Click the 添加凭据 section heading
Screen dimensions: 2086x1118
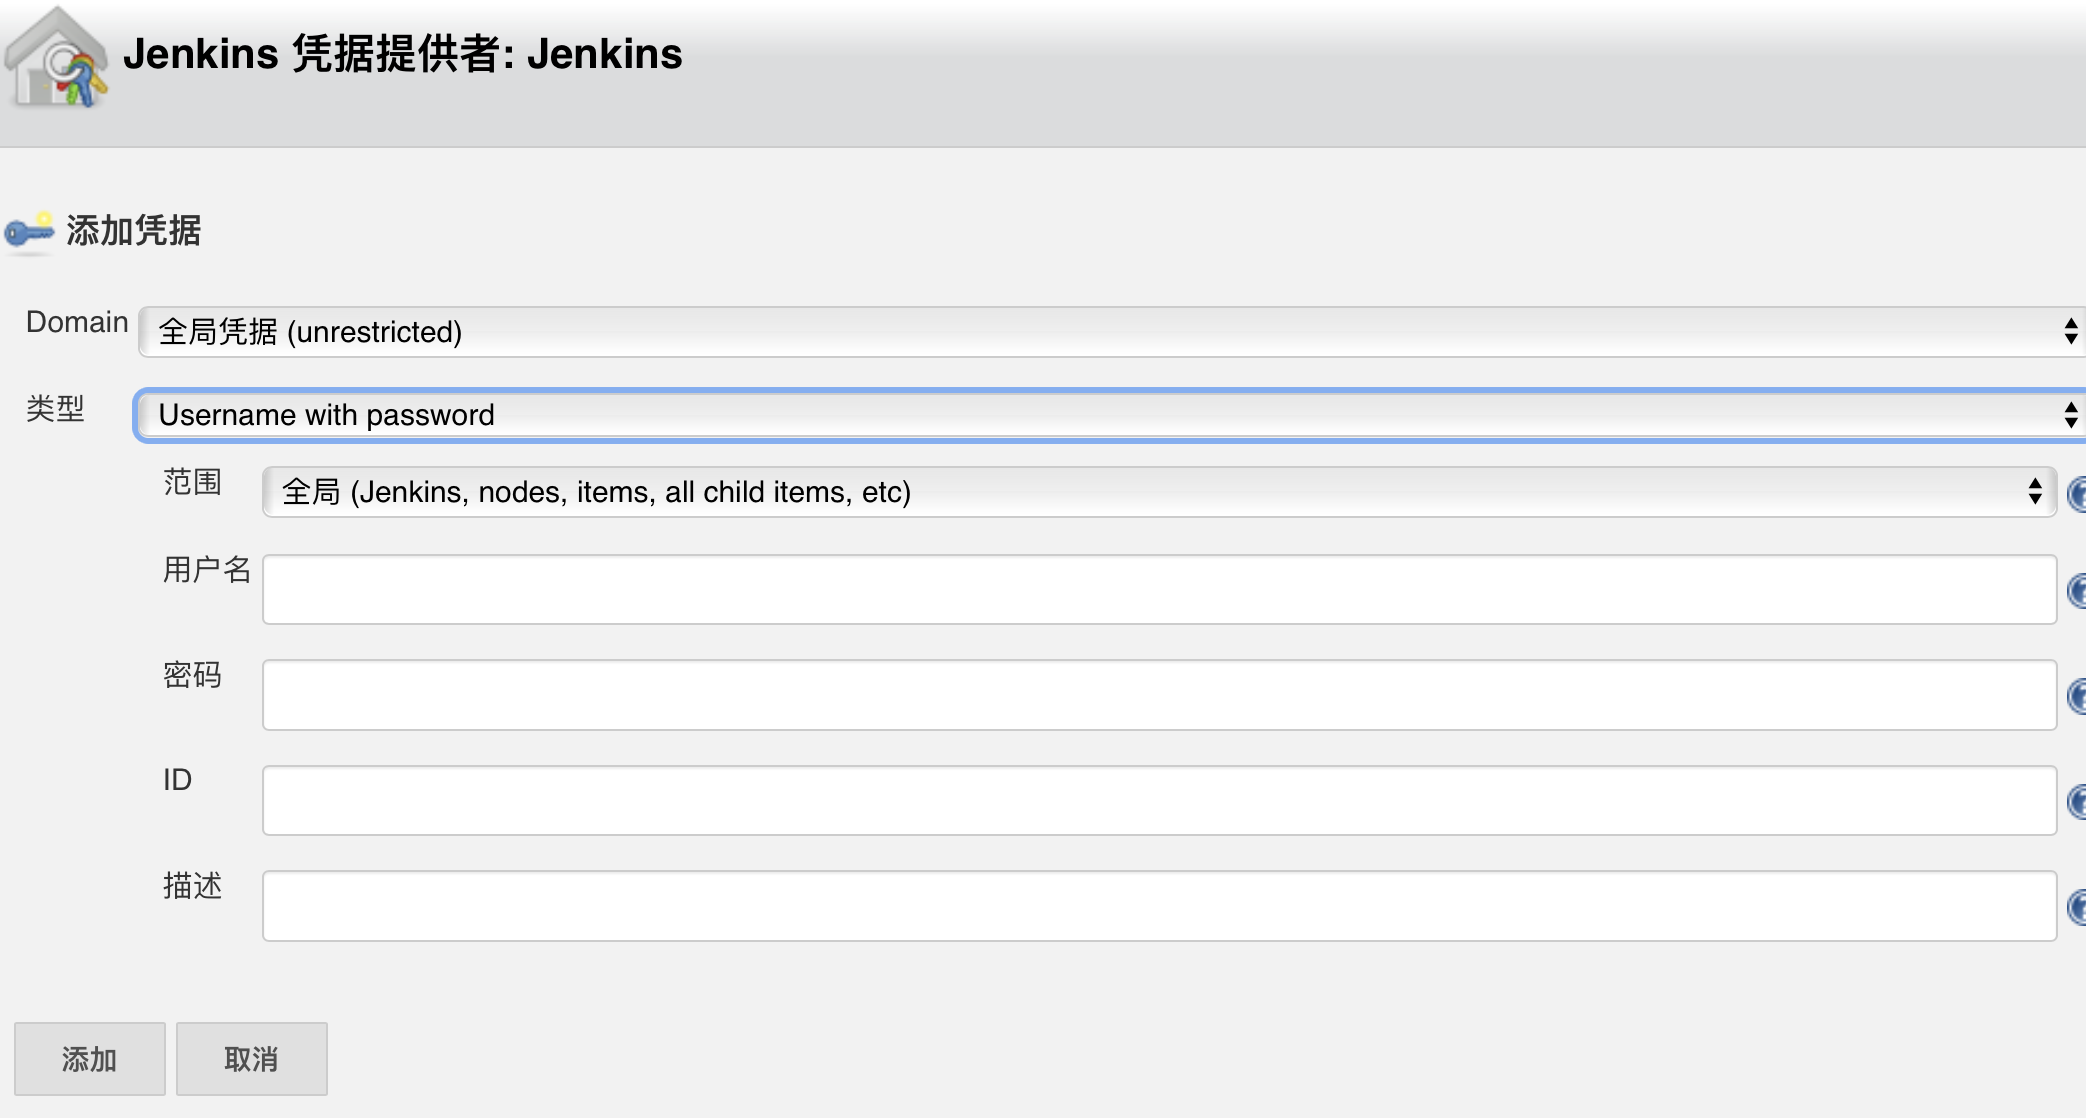(134, 231)
